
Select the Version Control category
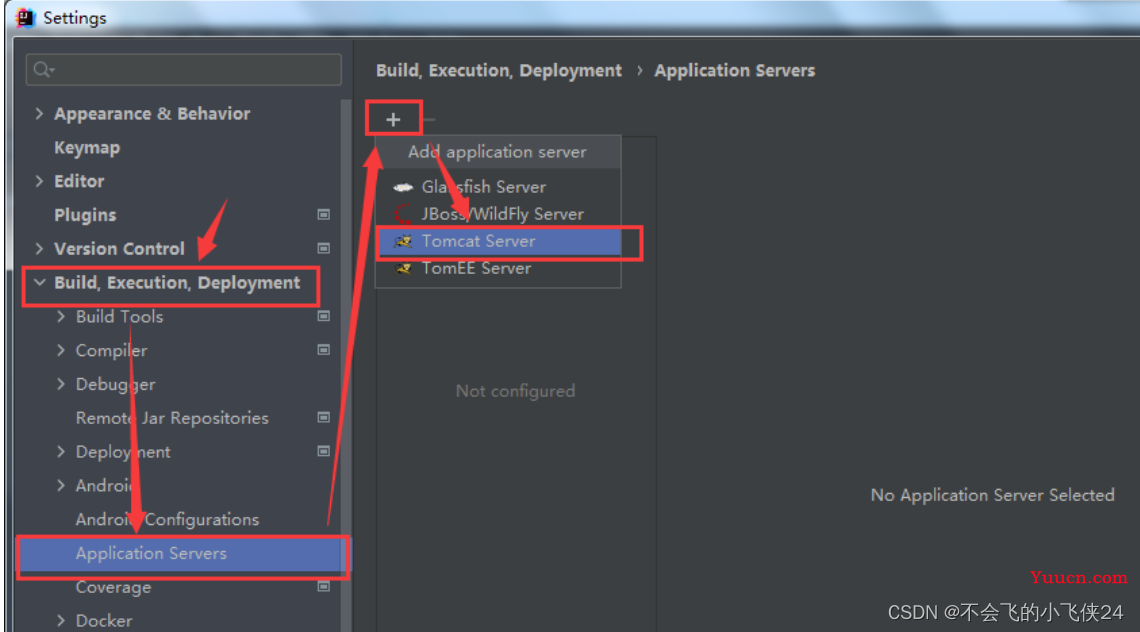pyautogui.click(x=119, y=249)
